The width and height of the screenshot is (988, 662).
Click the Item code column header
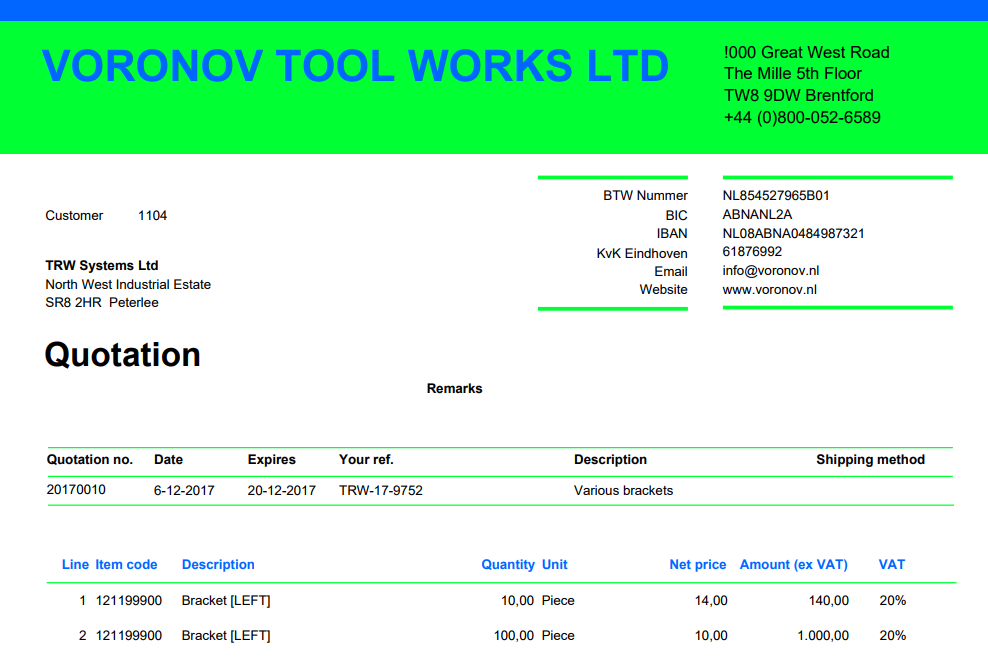[x=126, y=565]
